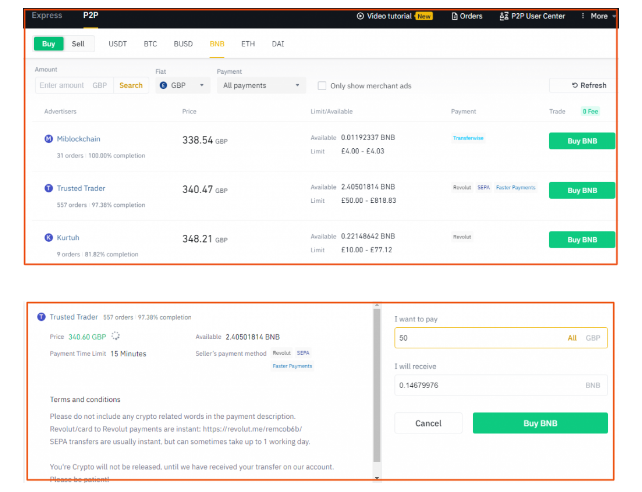Open the All payments dropdown

pos(261,85)
